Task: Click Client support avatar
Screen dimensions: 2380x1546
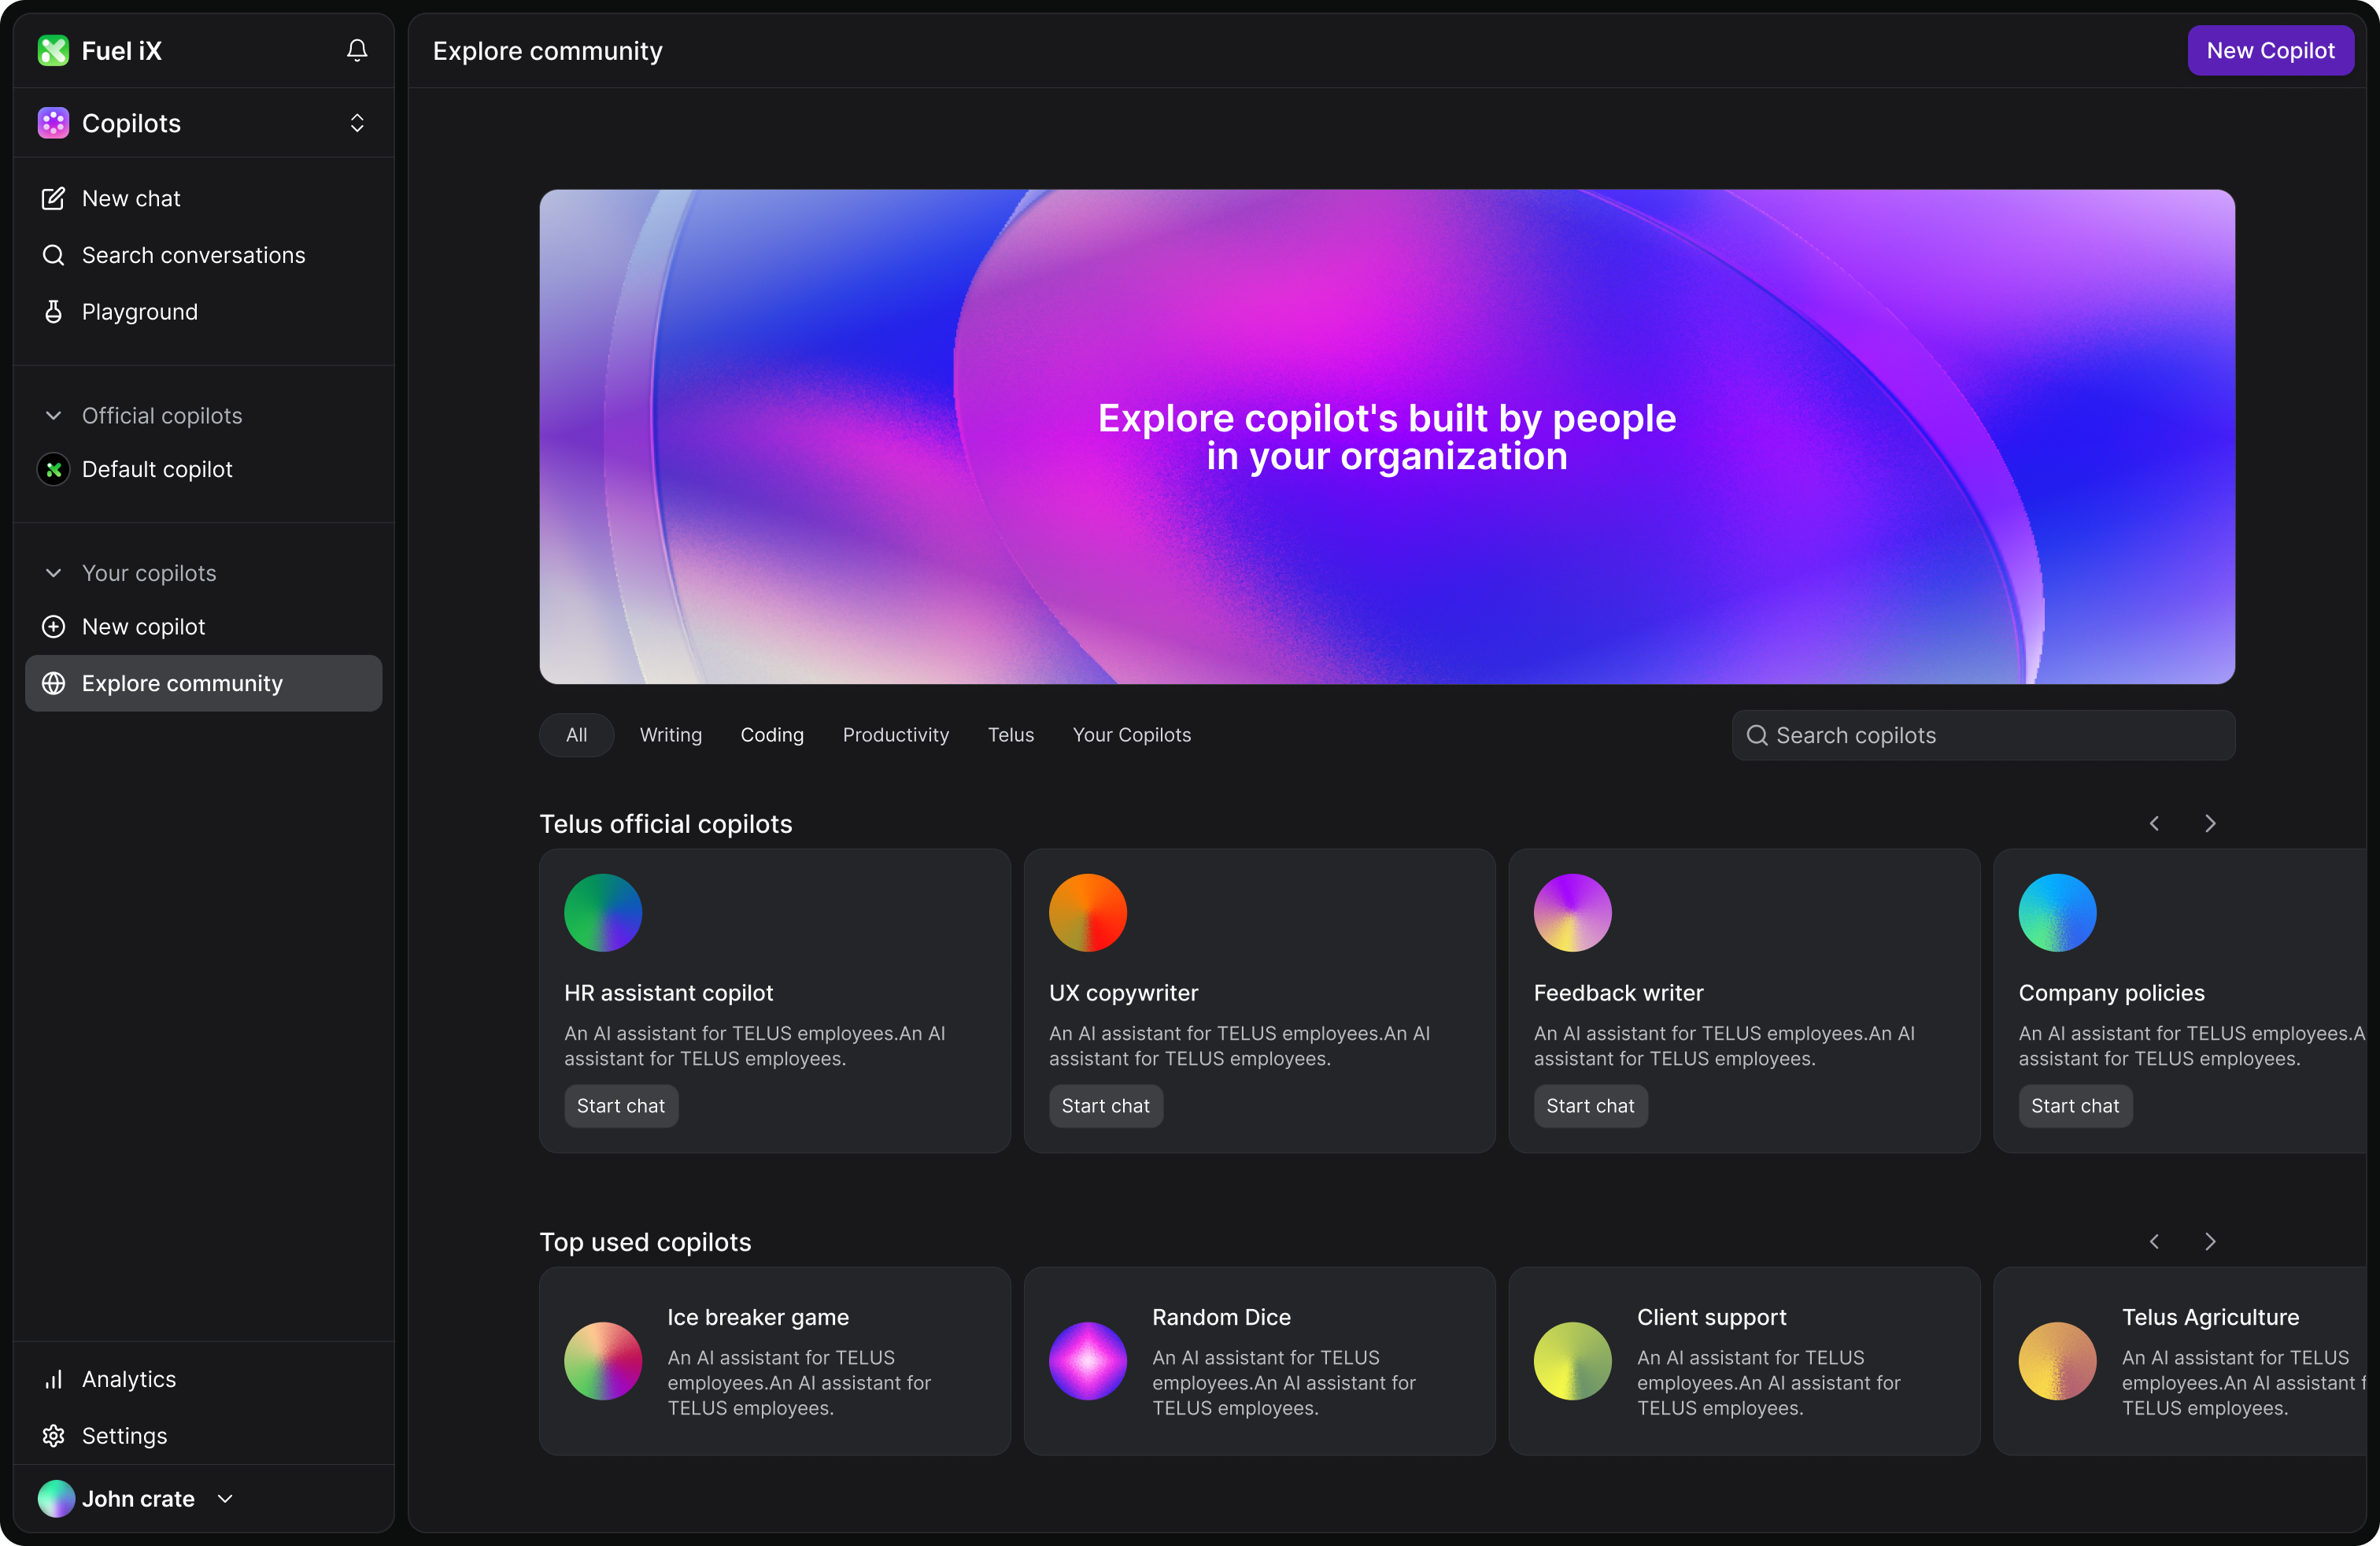Action: [1573, 1361]
